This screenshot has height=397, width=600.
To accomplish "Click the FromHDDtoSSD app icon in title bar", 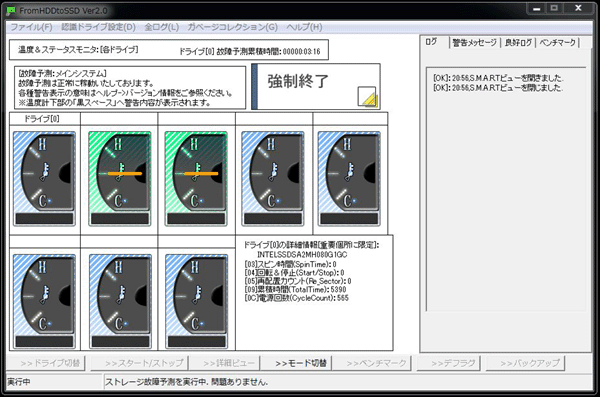I will 11,11.
